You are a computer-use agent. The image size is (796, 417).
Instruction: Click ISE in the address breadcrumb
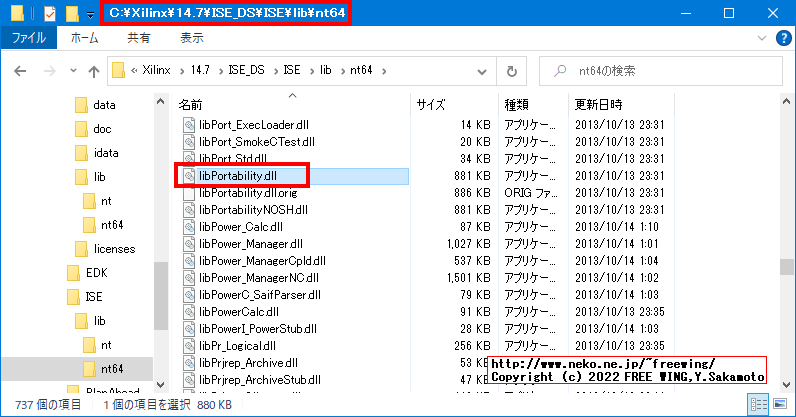click(291, 70)
